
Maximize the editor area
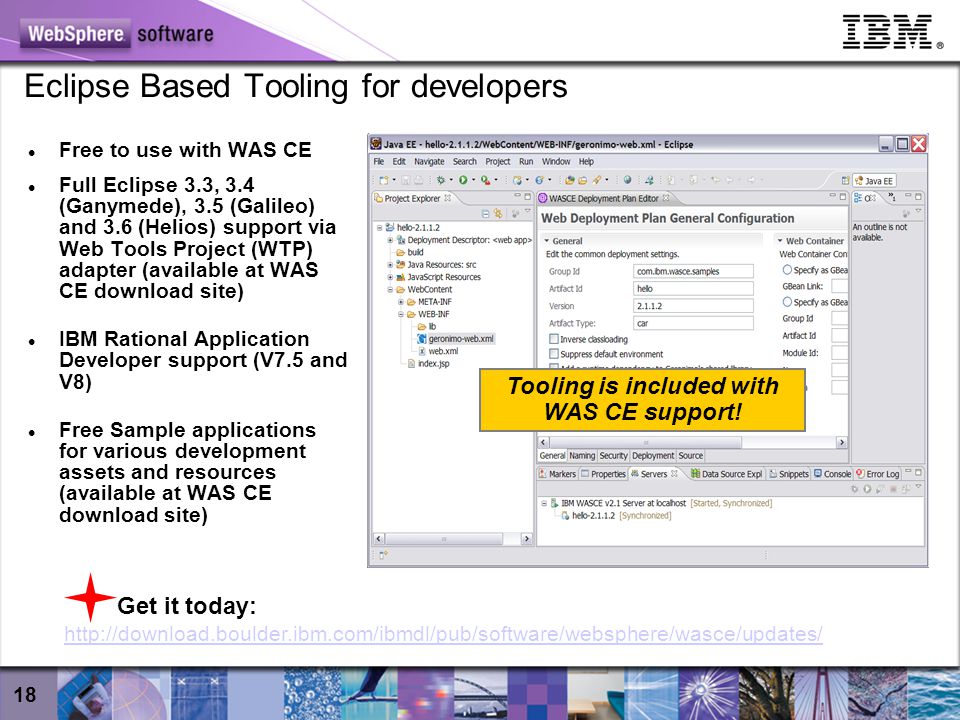(842, 197)
